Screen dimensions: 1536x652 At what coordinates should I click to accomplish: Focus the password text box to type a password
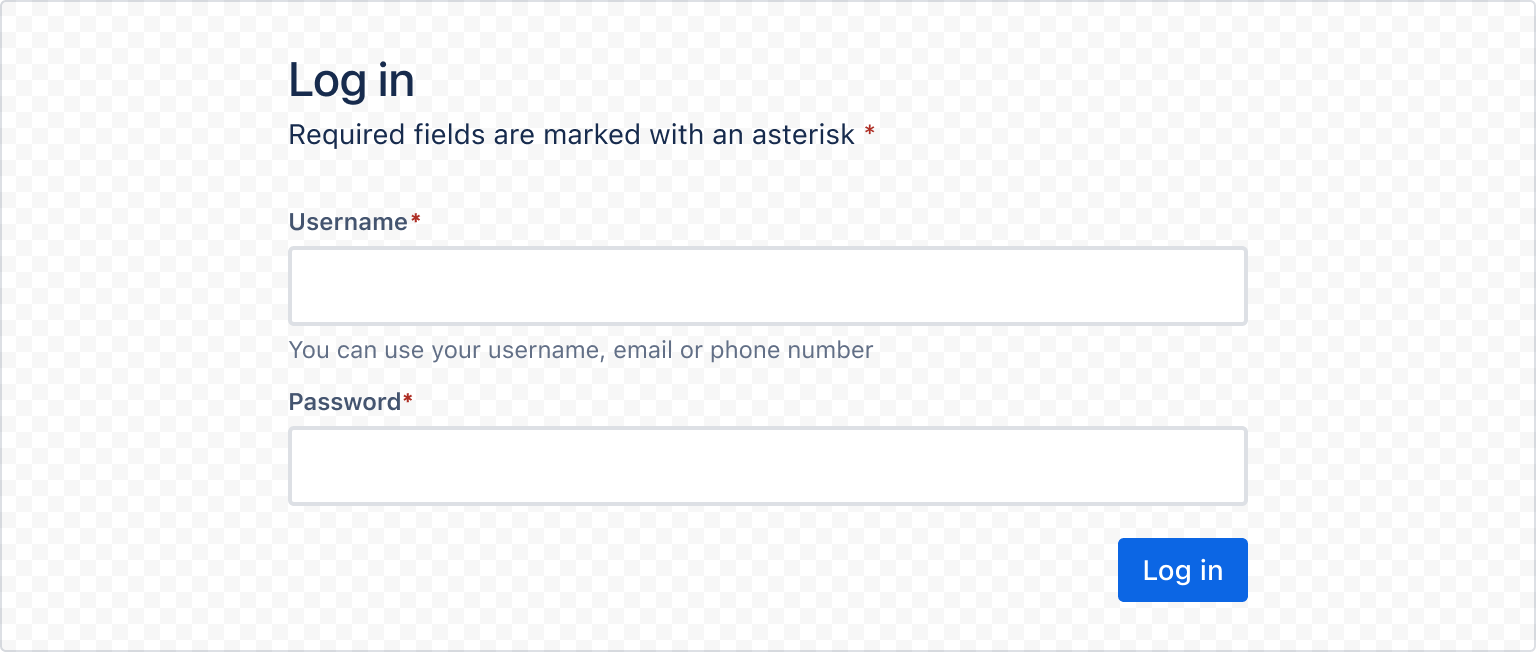pos(767,466)
